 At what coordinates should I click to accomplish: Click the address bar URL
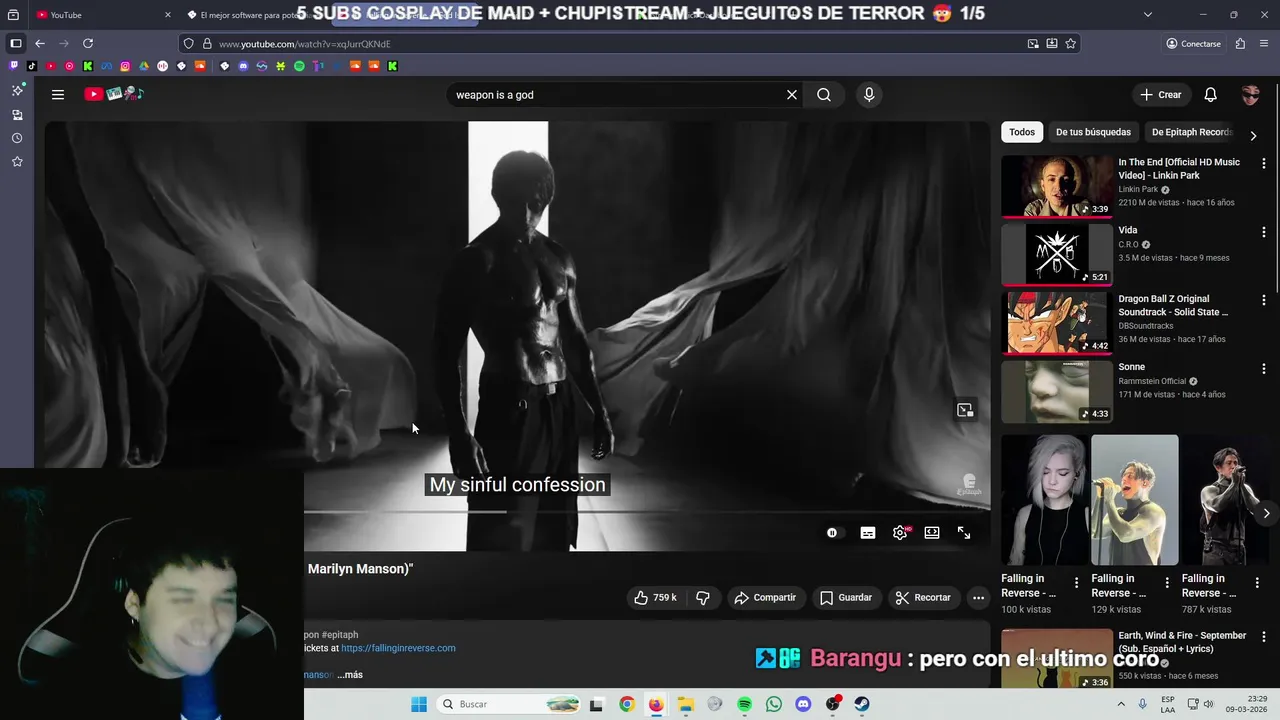point(305,44)
